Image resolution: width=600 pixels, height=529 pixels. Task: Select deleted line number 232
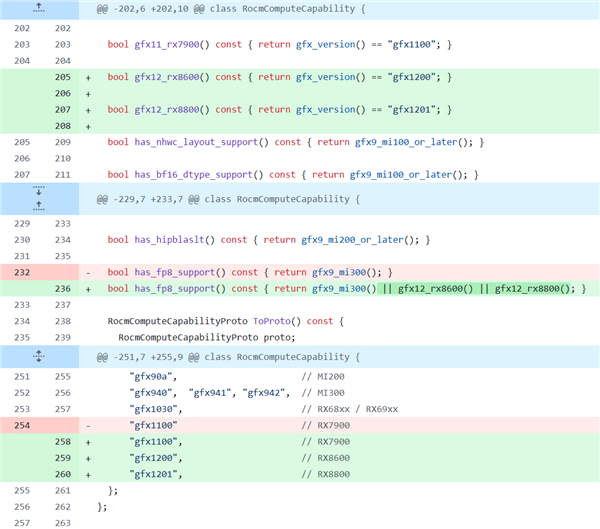point(22,272)
